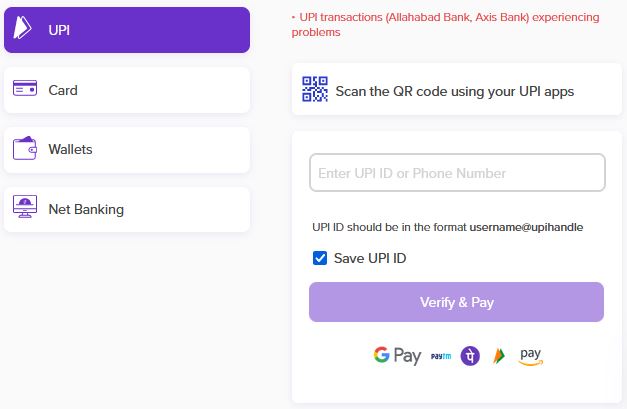Click the UPI logo icon in sidebar
The image size is (627, 409).
coord(22,27)
